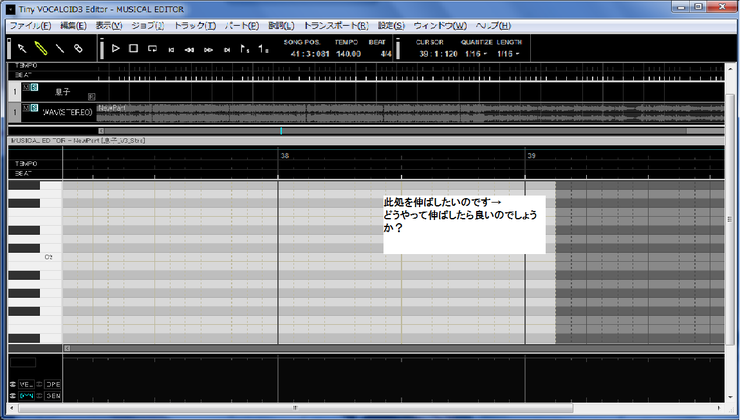Set the end marker flag icon
The image size is (740, 420).
point(263,49)
